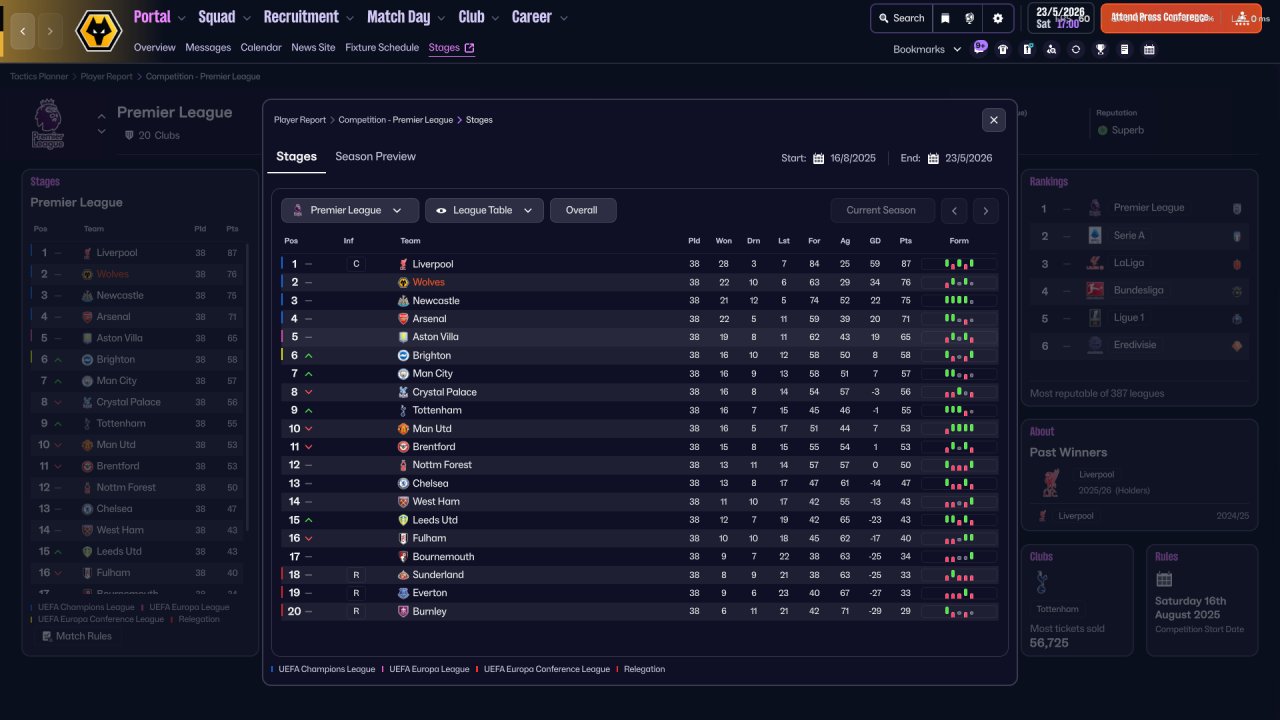Open the settings gear icon

pyautogui.click(x=998, y=18)
